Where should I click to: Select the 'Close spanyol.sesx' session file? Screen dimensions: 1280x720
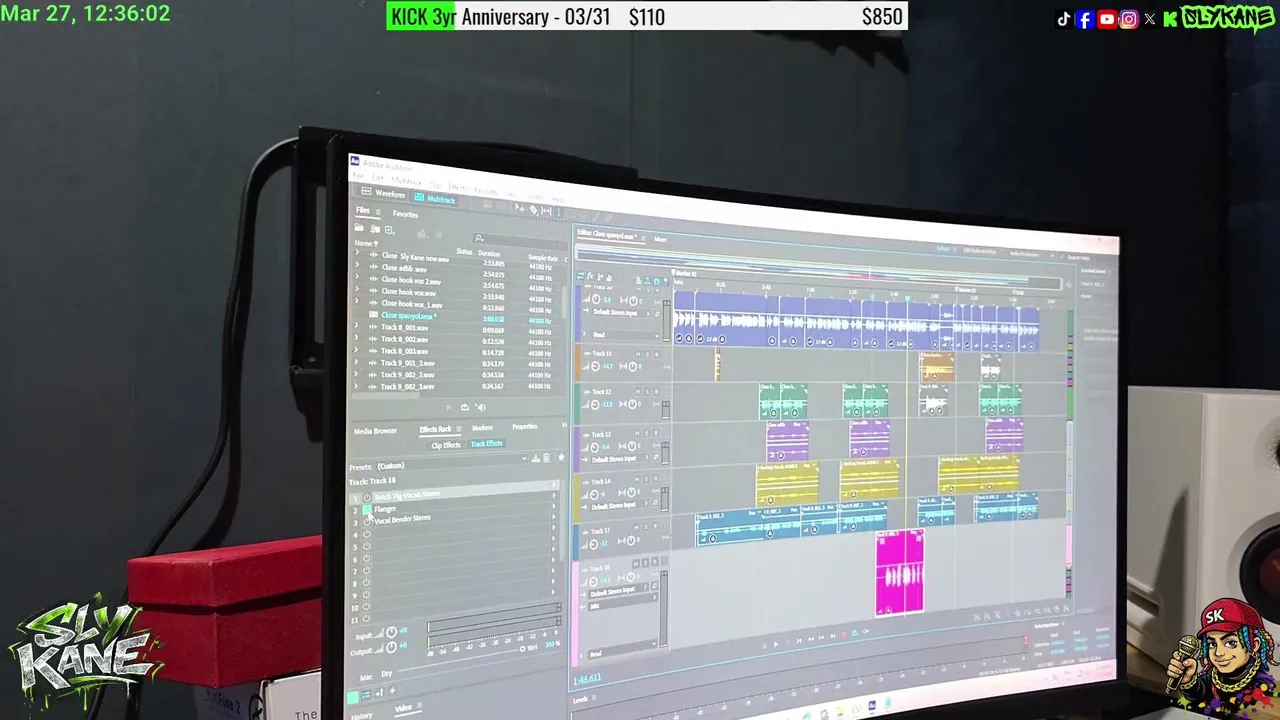tap(408, 315)
